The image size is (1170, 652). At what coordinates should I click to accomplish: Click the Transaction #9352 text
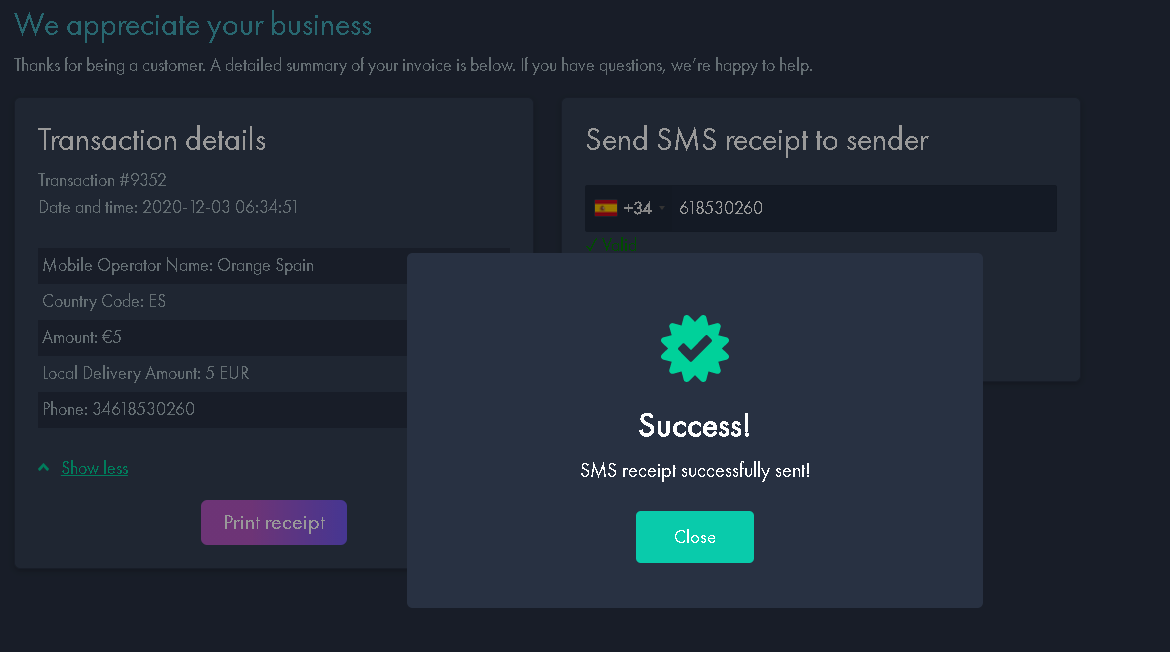[102, 180]
